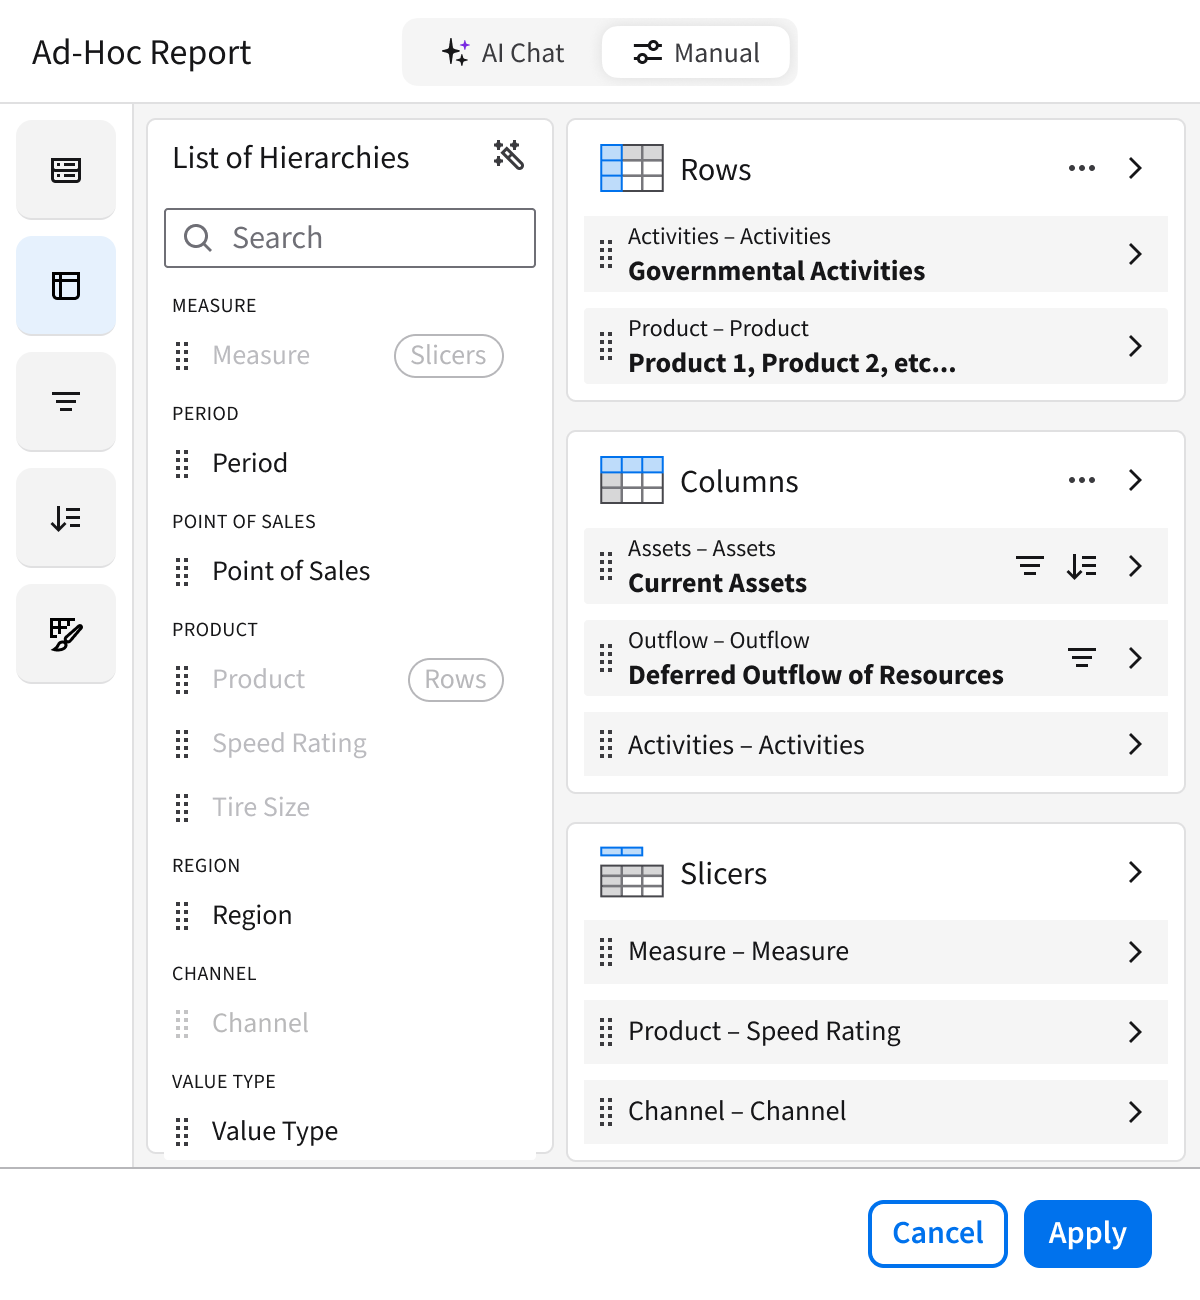
Task: Open the Columns more options menu
Action: pos(1082,480)
